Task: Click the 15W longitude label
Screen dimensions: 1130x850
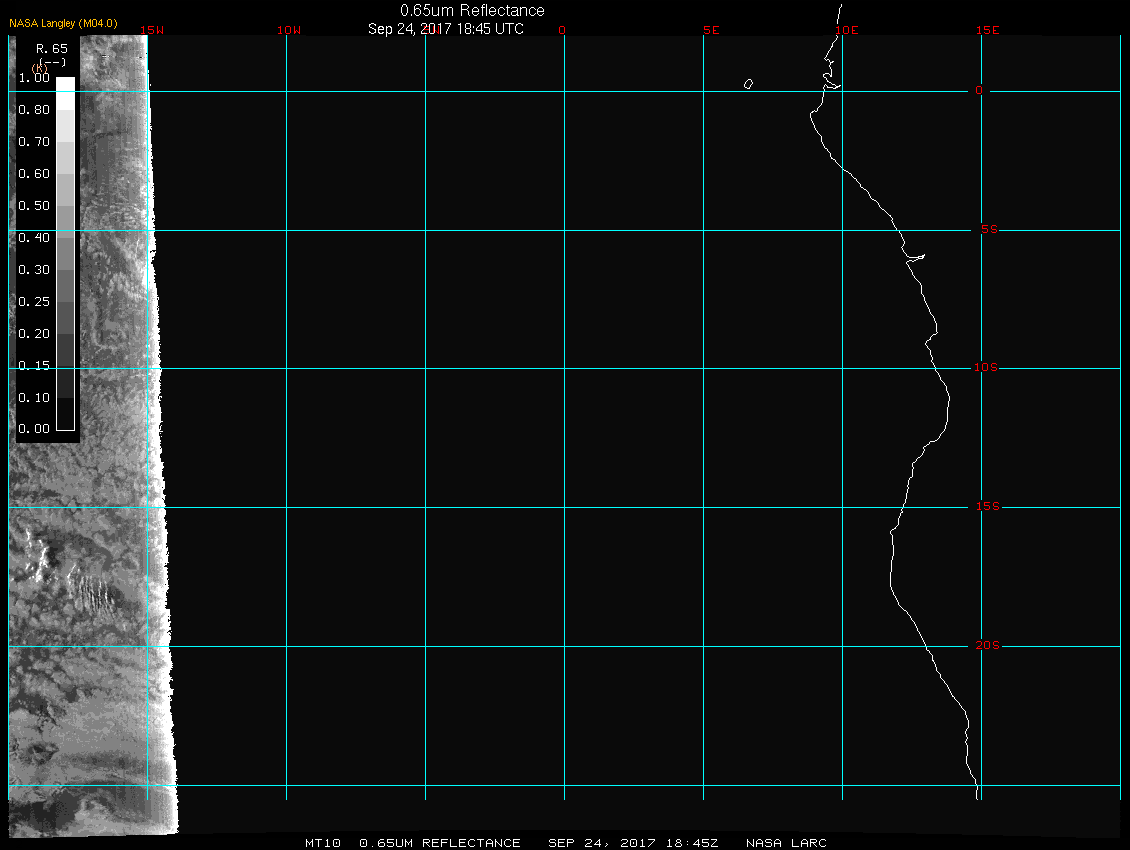Action: pyautogui.click(x=152, y=30)
